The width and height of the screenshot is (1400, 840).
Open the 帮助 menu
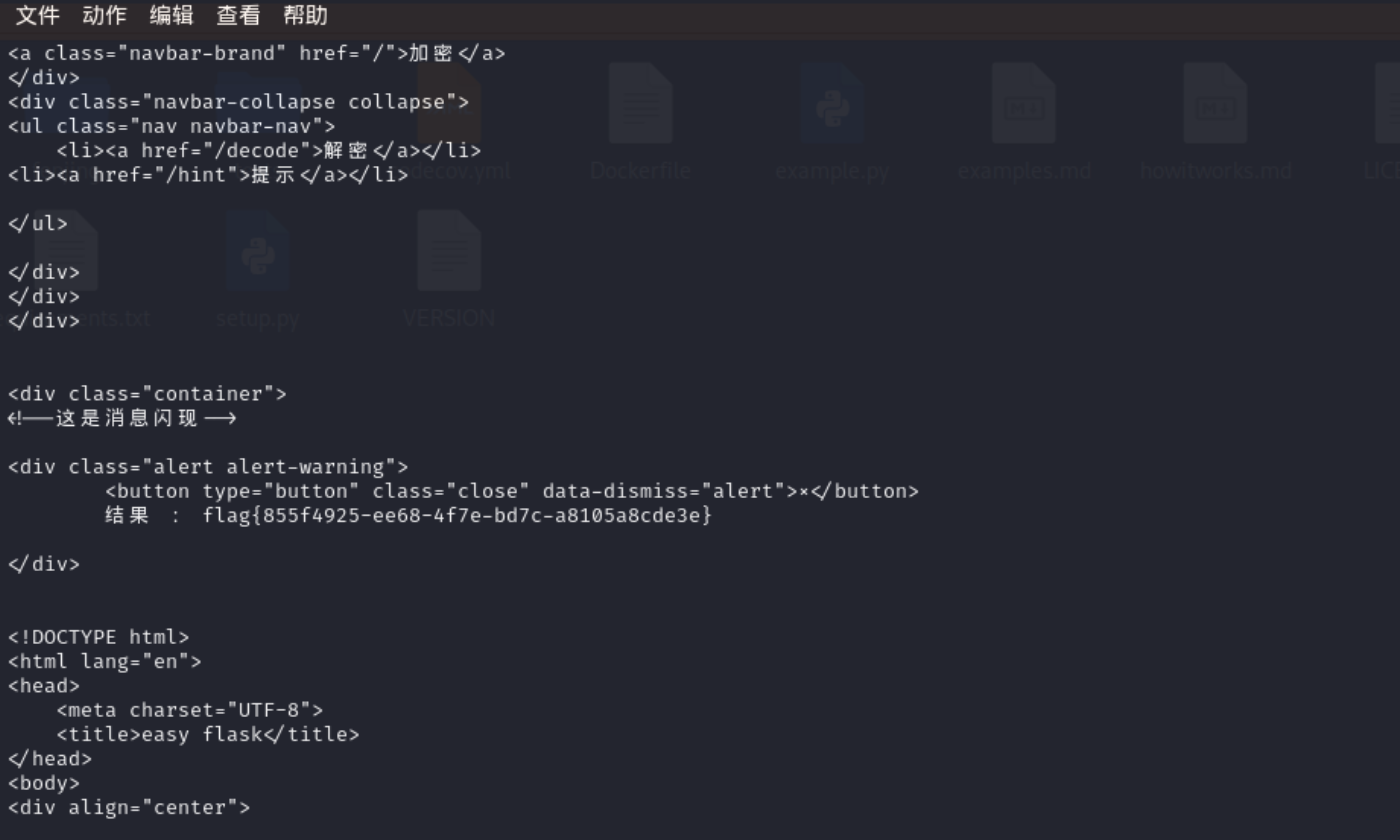(305, 15)
